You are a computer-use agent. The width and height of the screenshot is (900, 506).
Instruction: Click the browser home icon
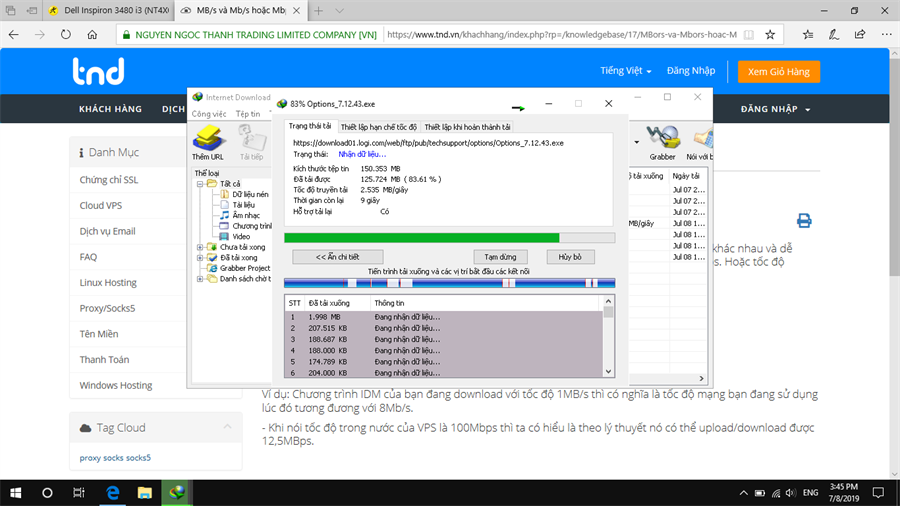[x=92, y=34]
